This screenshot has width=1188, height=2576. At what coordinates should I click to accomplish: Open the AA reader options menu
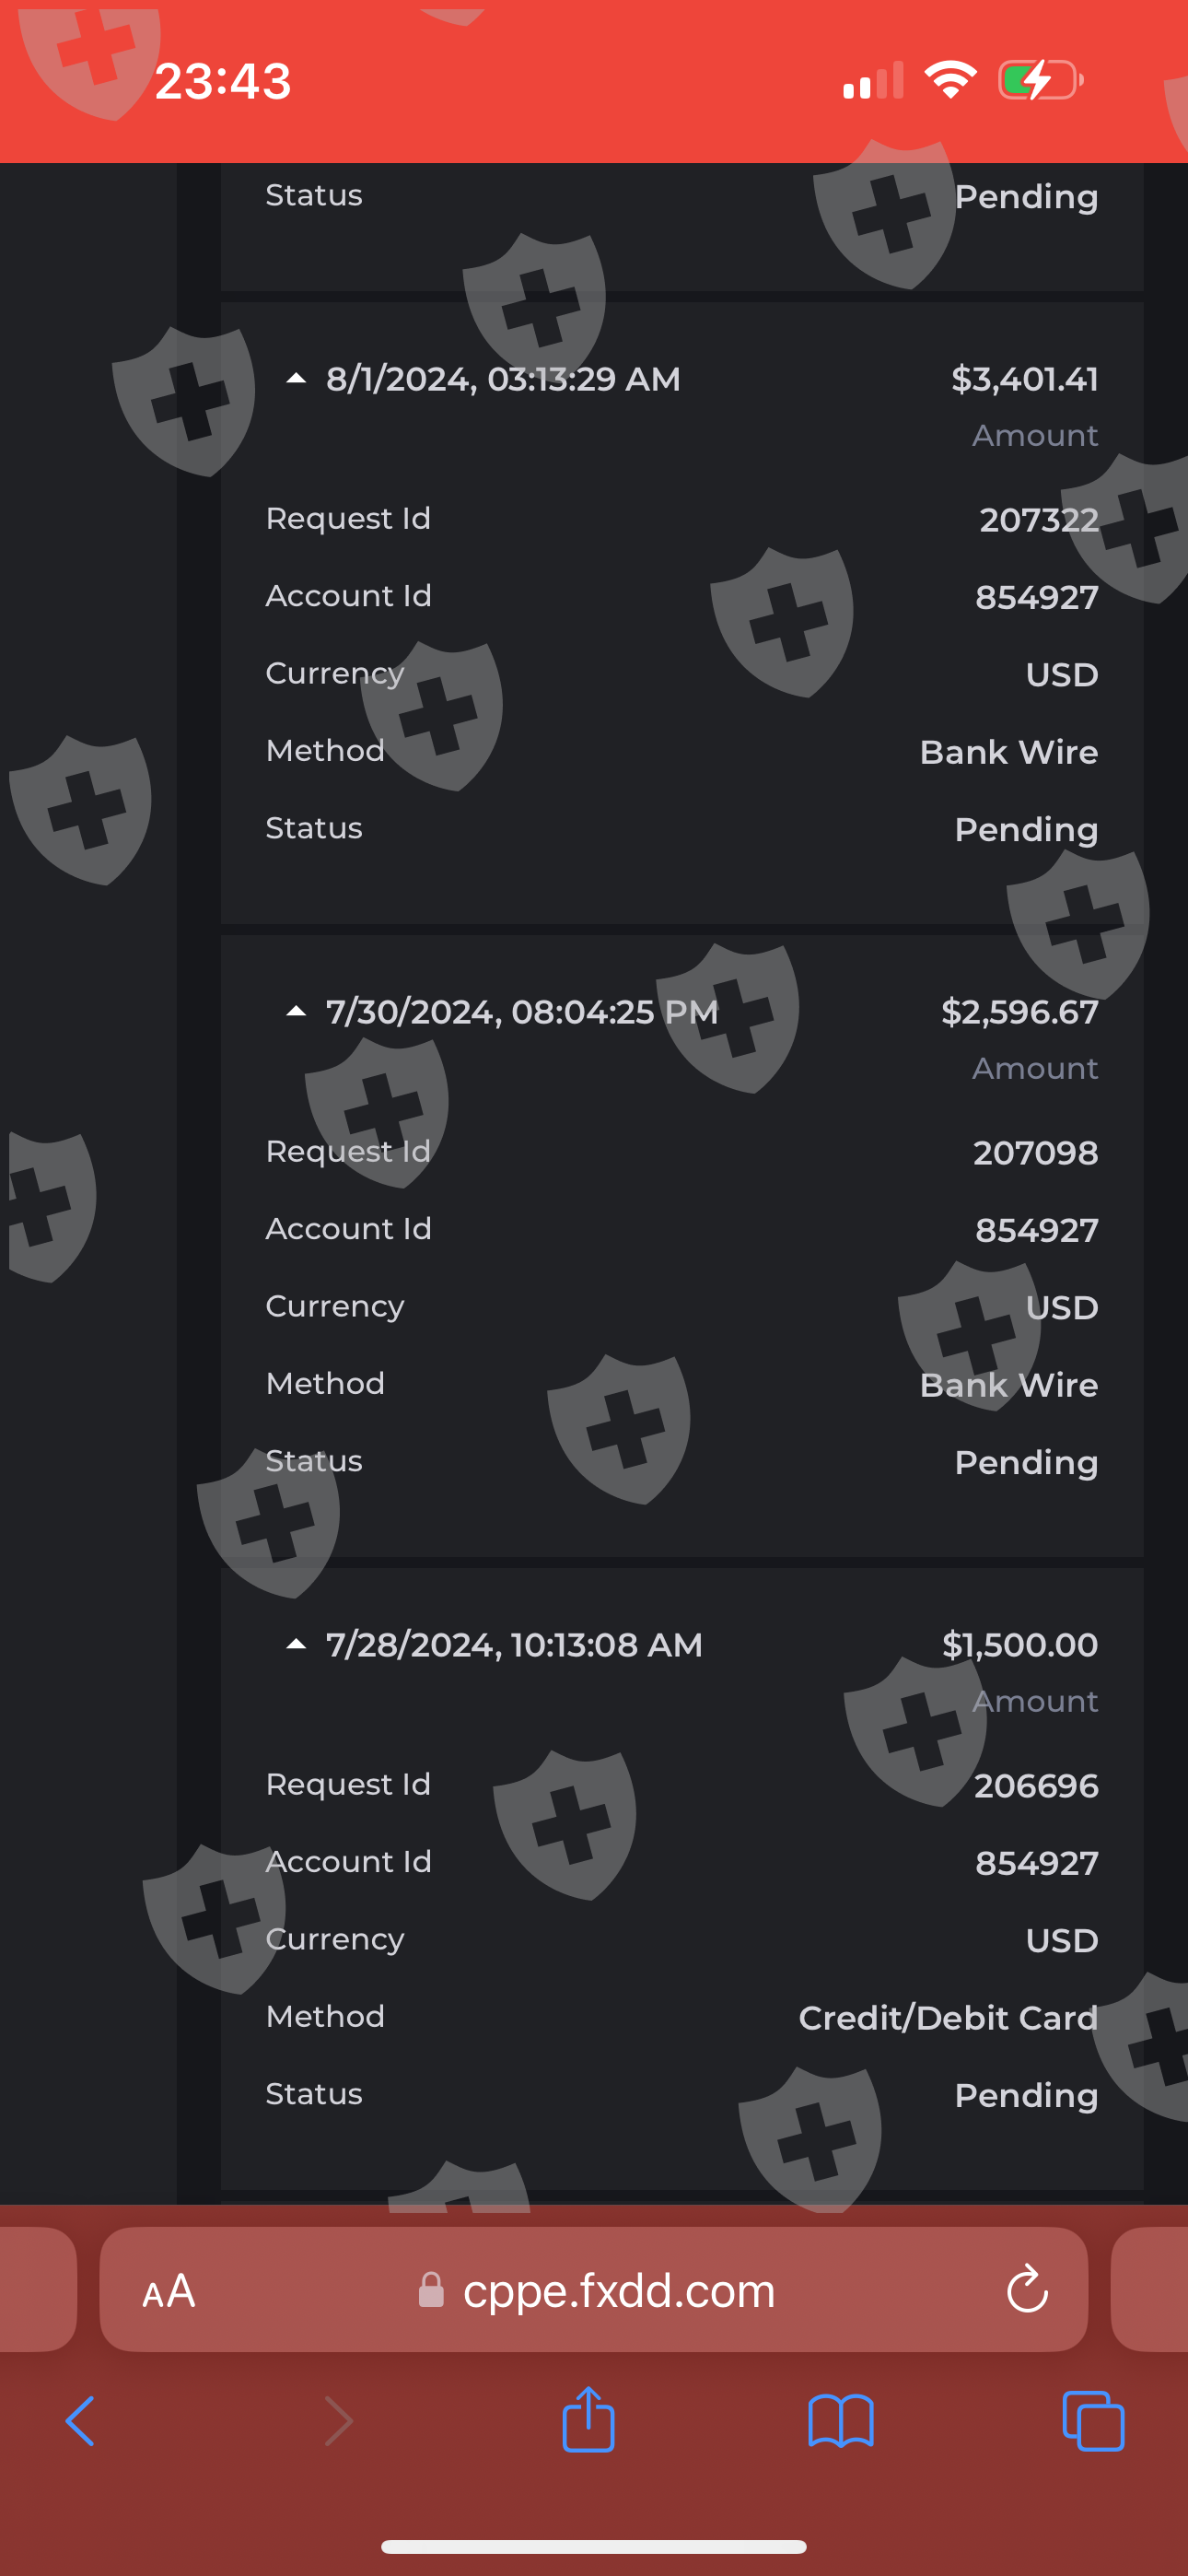168,2291
